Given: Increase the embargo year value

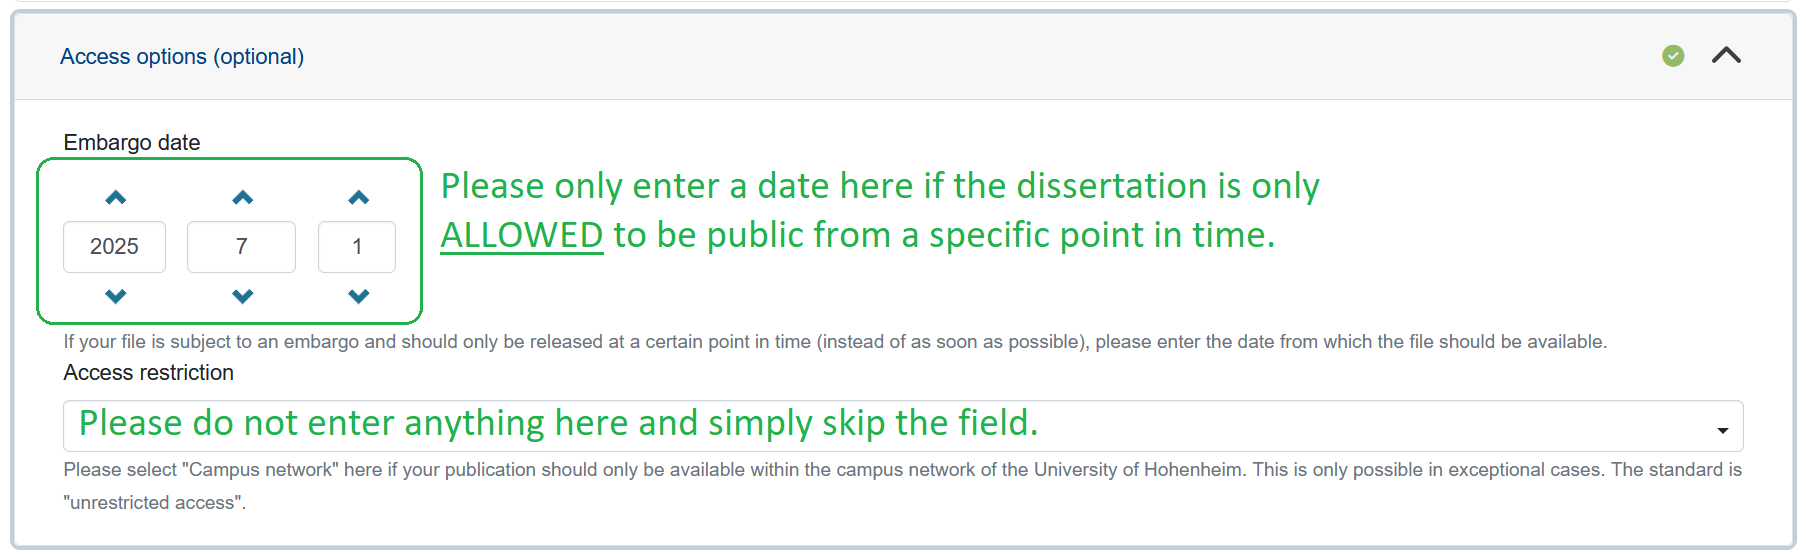Looking at the screenshot, I should (115, 198).
